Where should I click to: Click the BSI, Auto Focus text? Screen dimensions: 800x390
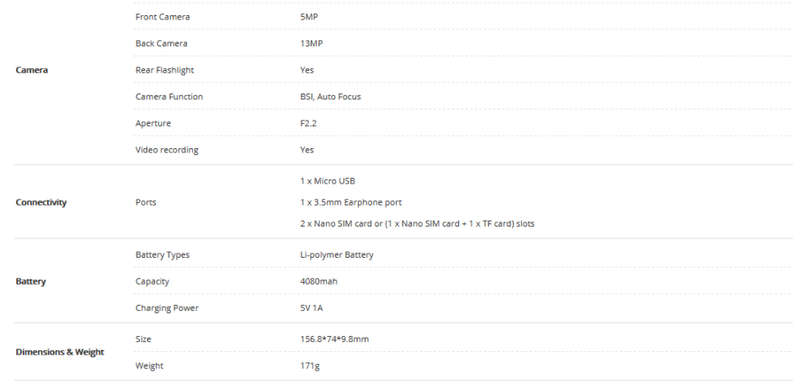tap(331, 96)
